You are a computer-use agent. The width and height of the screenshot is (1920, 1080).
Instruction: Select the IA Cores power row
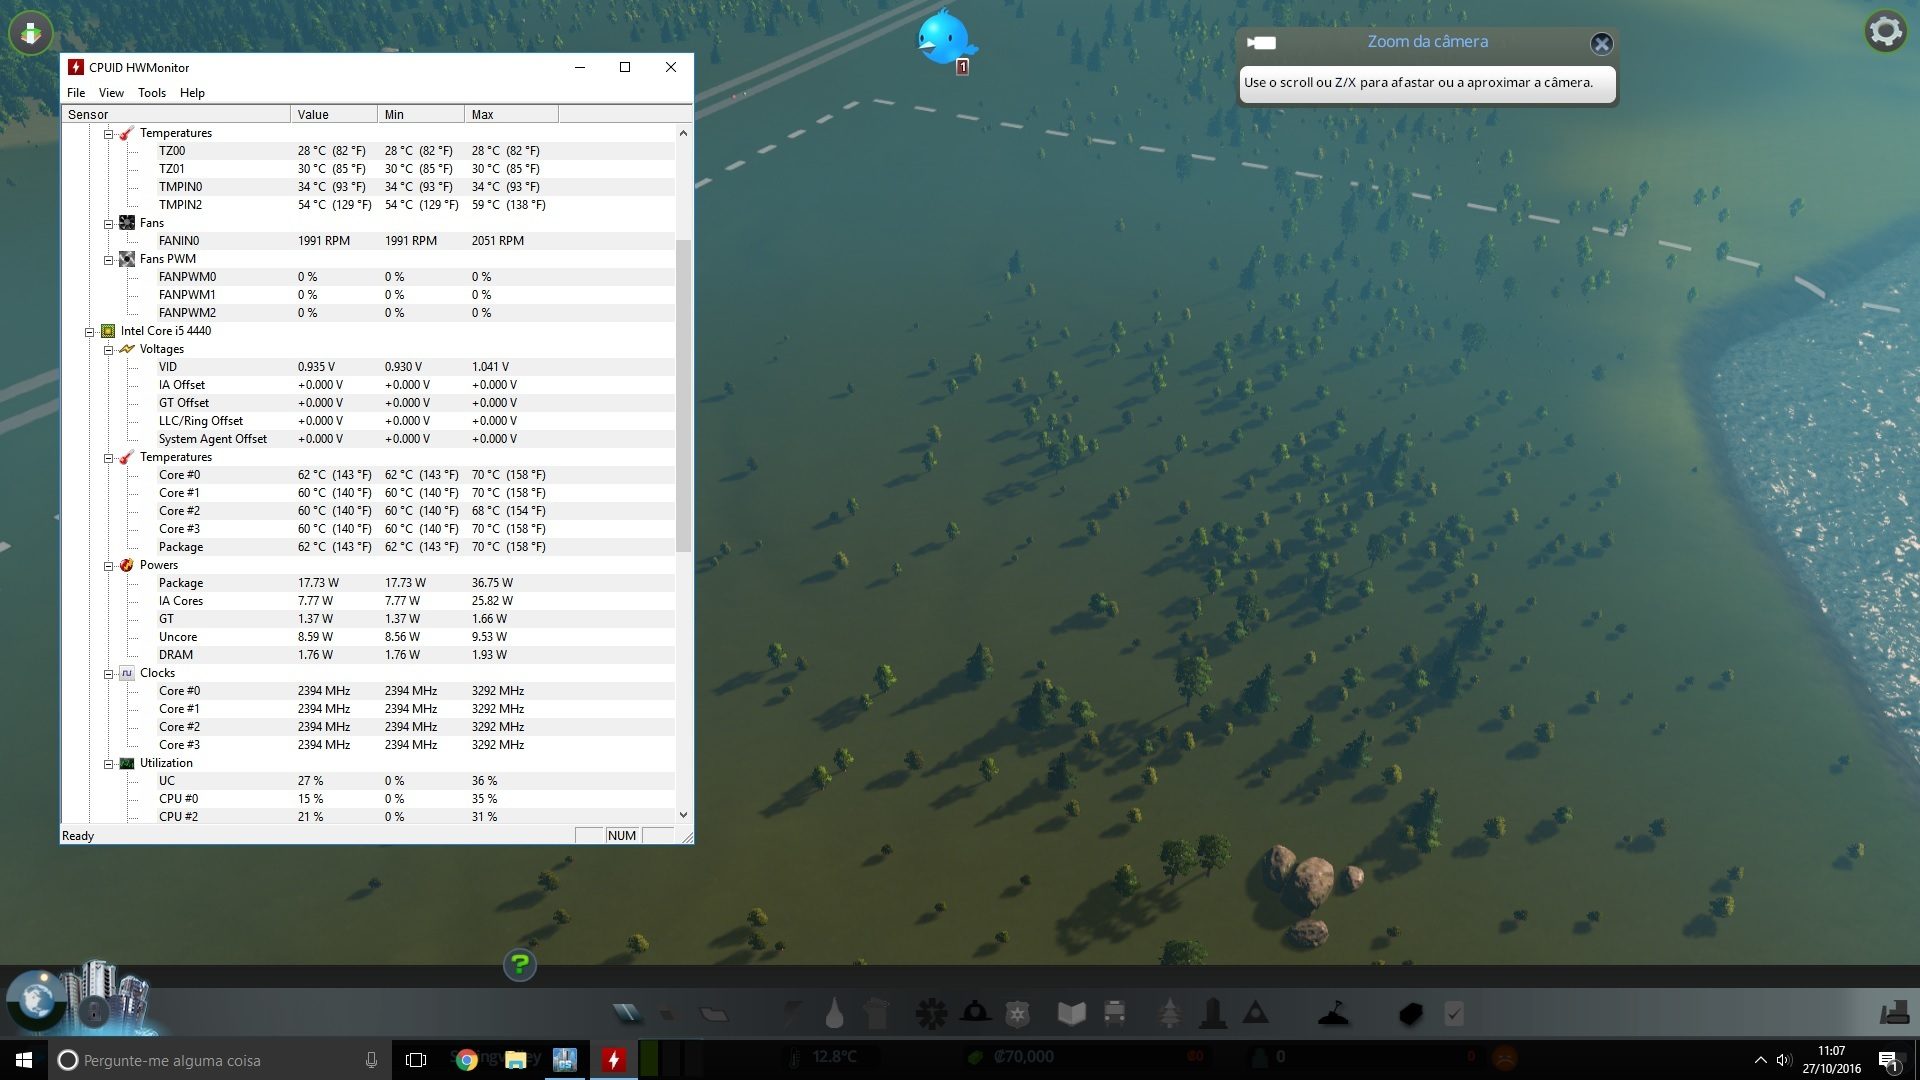click(368, 601)
